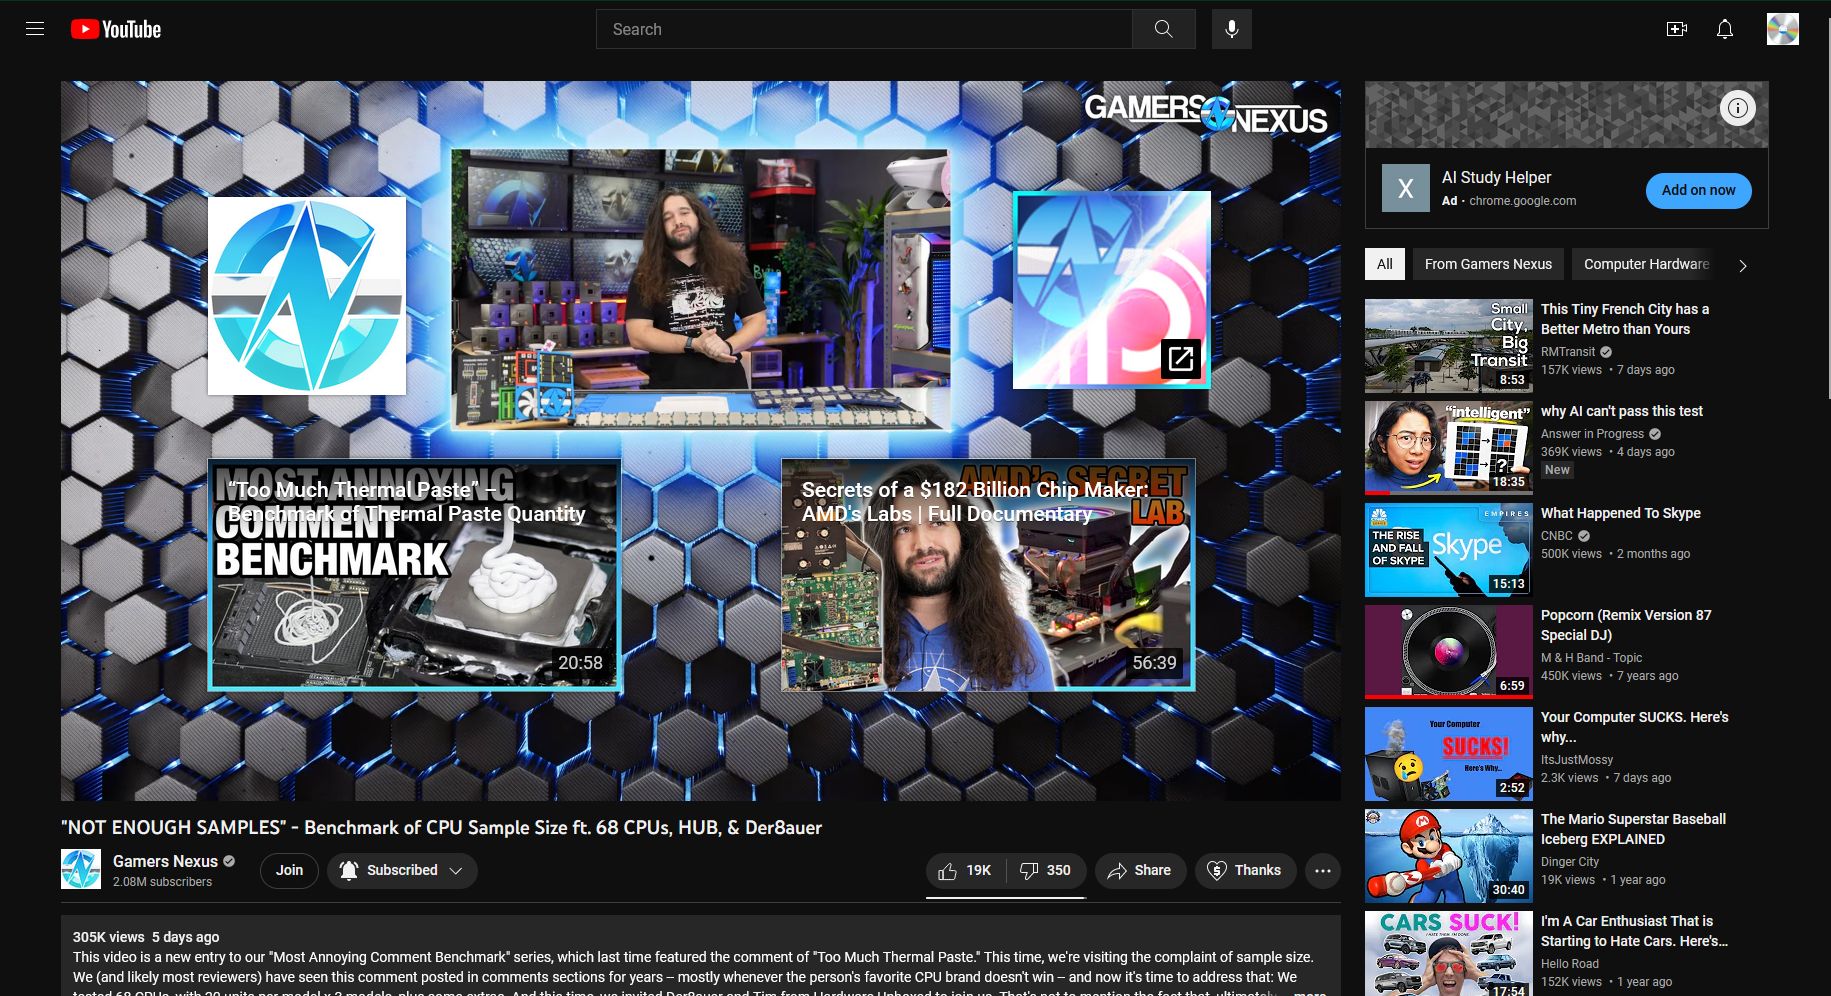This screenshot has height=996, width=1831.
Task: Click the video title 'NOT ENOUGH SAMPLES'
Action: coord(441,828)
